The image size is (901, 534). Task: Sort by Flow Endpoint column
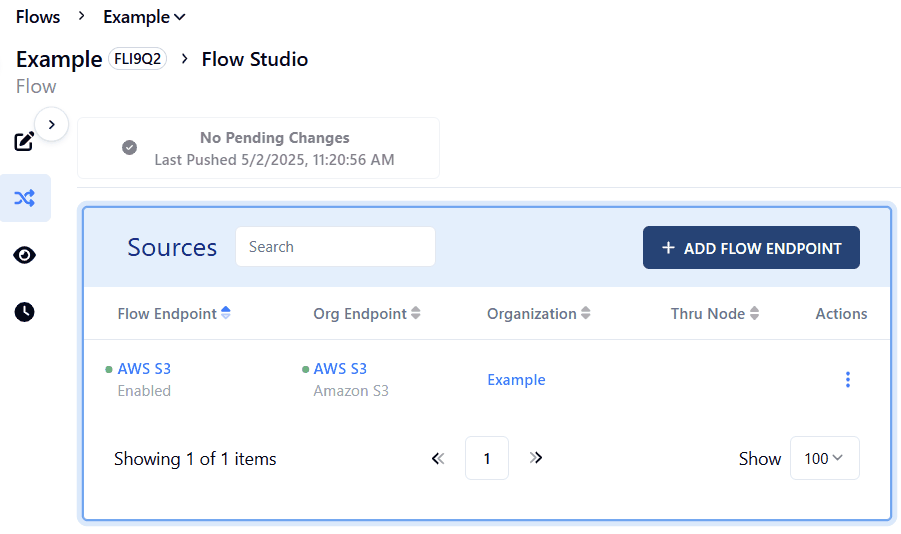point(174,313)
